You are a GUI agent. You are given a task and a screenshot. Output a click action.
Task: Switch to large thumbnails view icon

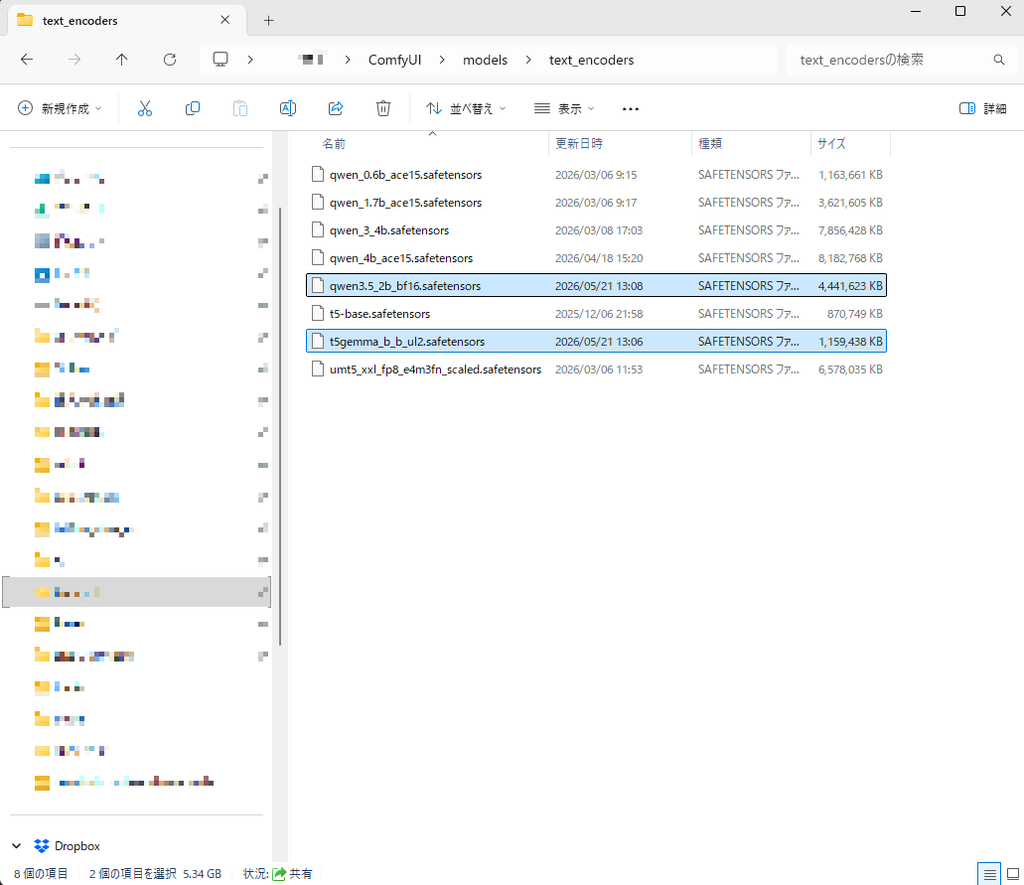coord(1013,874)
